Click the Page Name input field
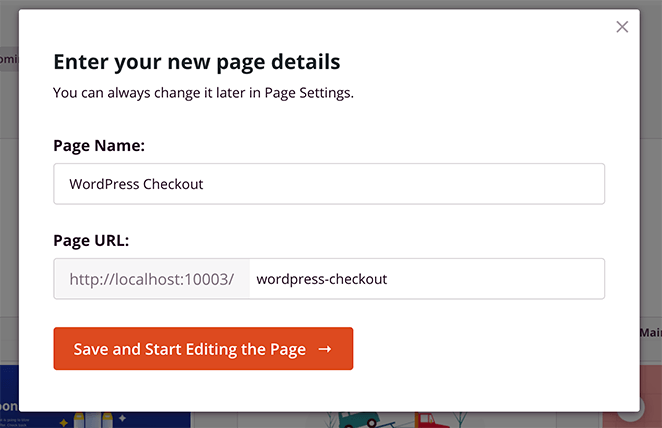662x428 pixels. pyautogui.click(x=329, y=184)
